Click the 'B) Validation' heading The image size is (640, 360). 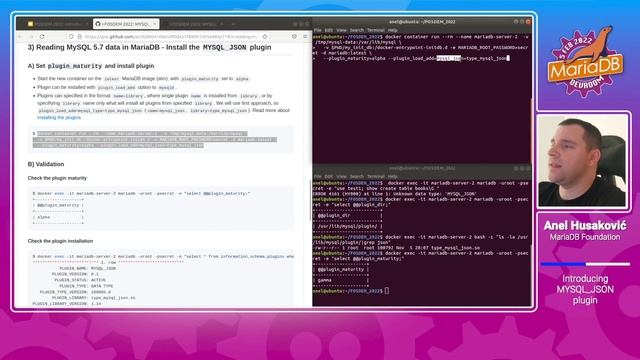(46, 164)
